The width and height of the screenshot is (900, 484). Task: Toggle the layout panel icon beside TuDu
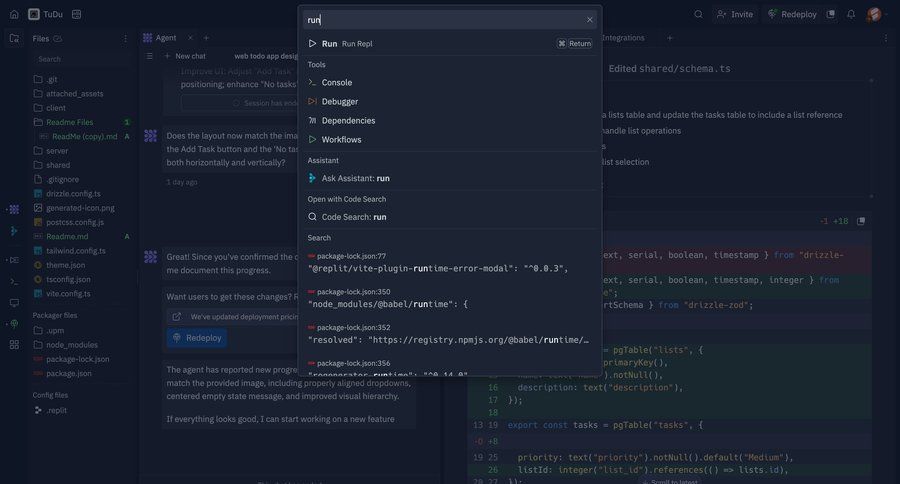pos(76,14)
